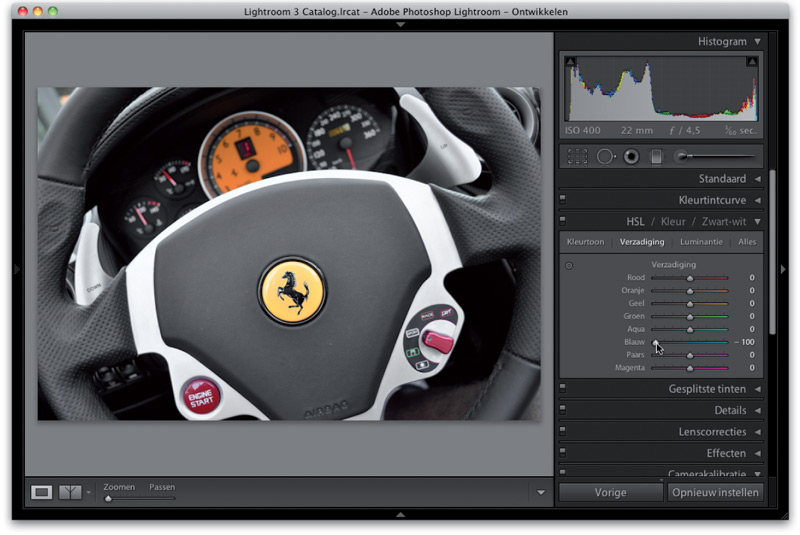Switch to Loupe view mode
This screenshot has height=535, width=800.
coord(41,492)
